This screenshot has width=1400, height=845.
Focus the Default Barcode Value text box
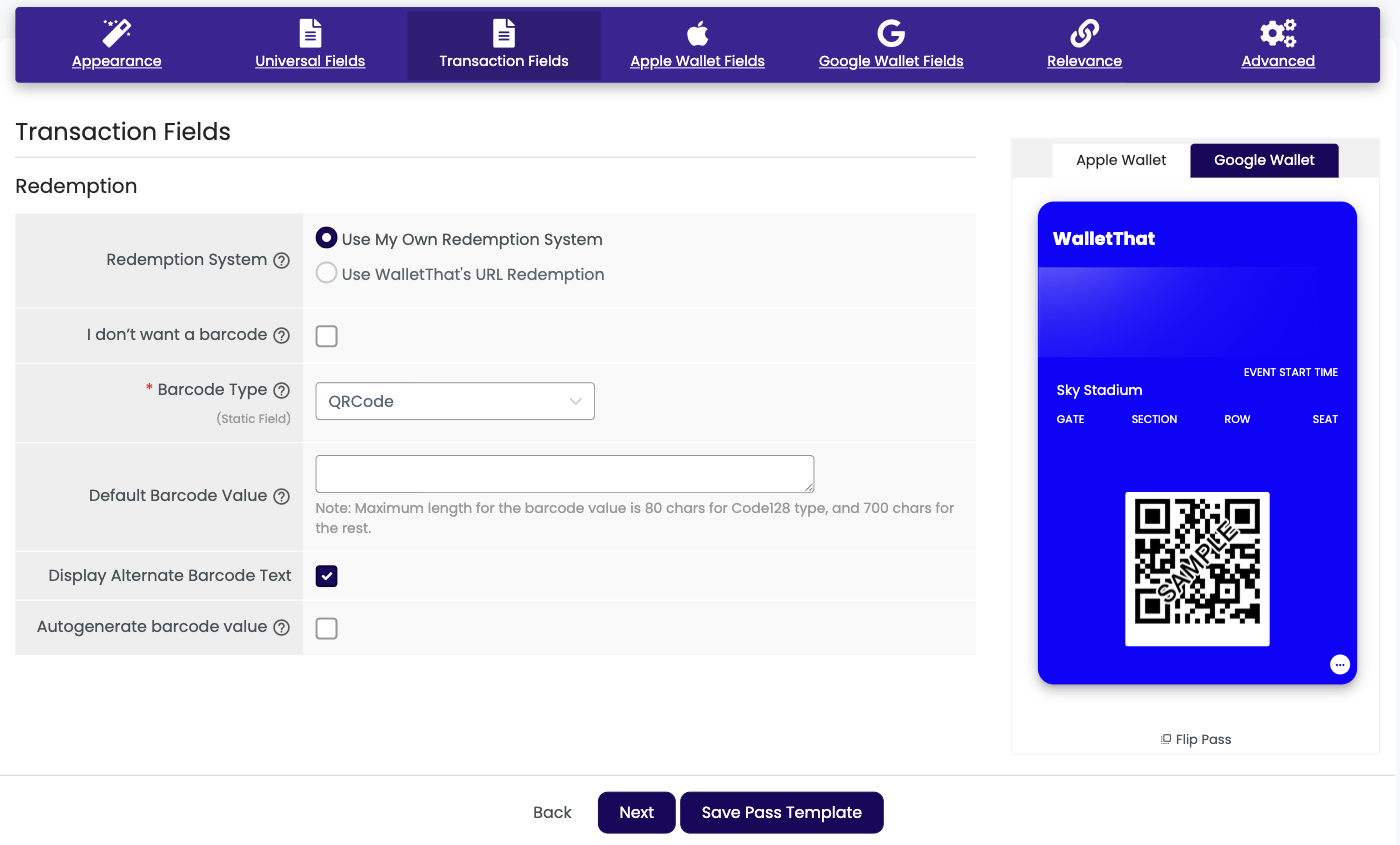click(x=565, y=474)
